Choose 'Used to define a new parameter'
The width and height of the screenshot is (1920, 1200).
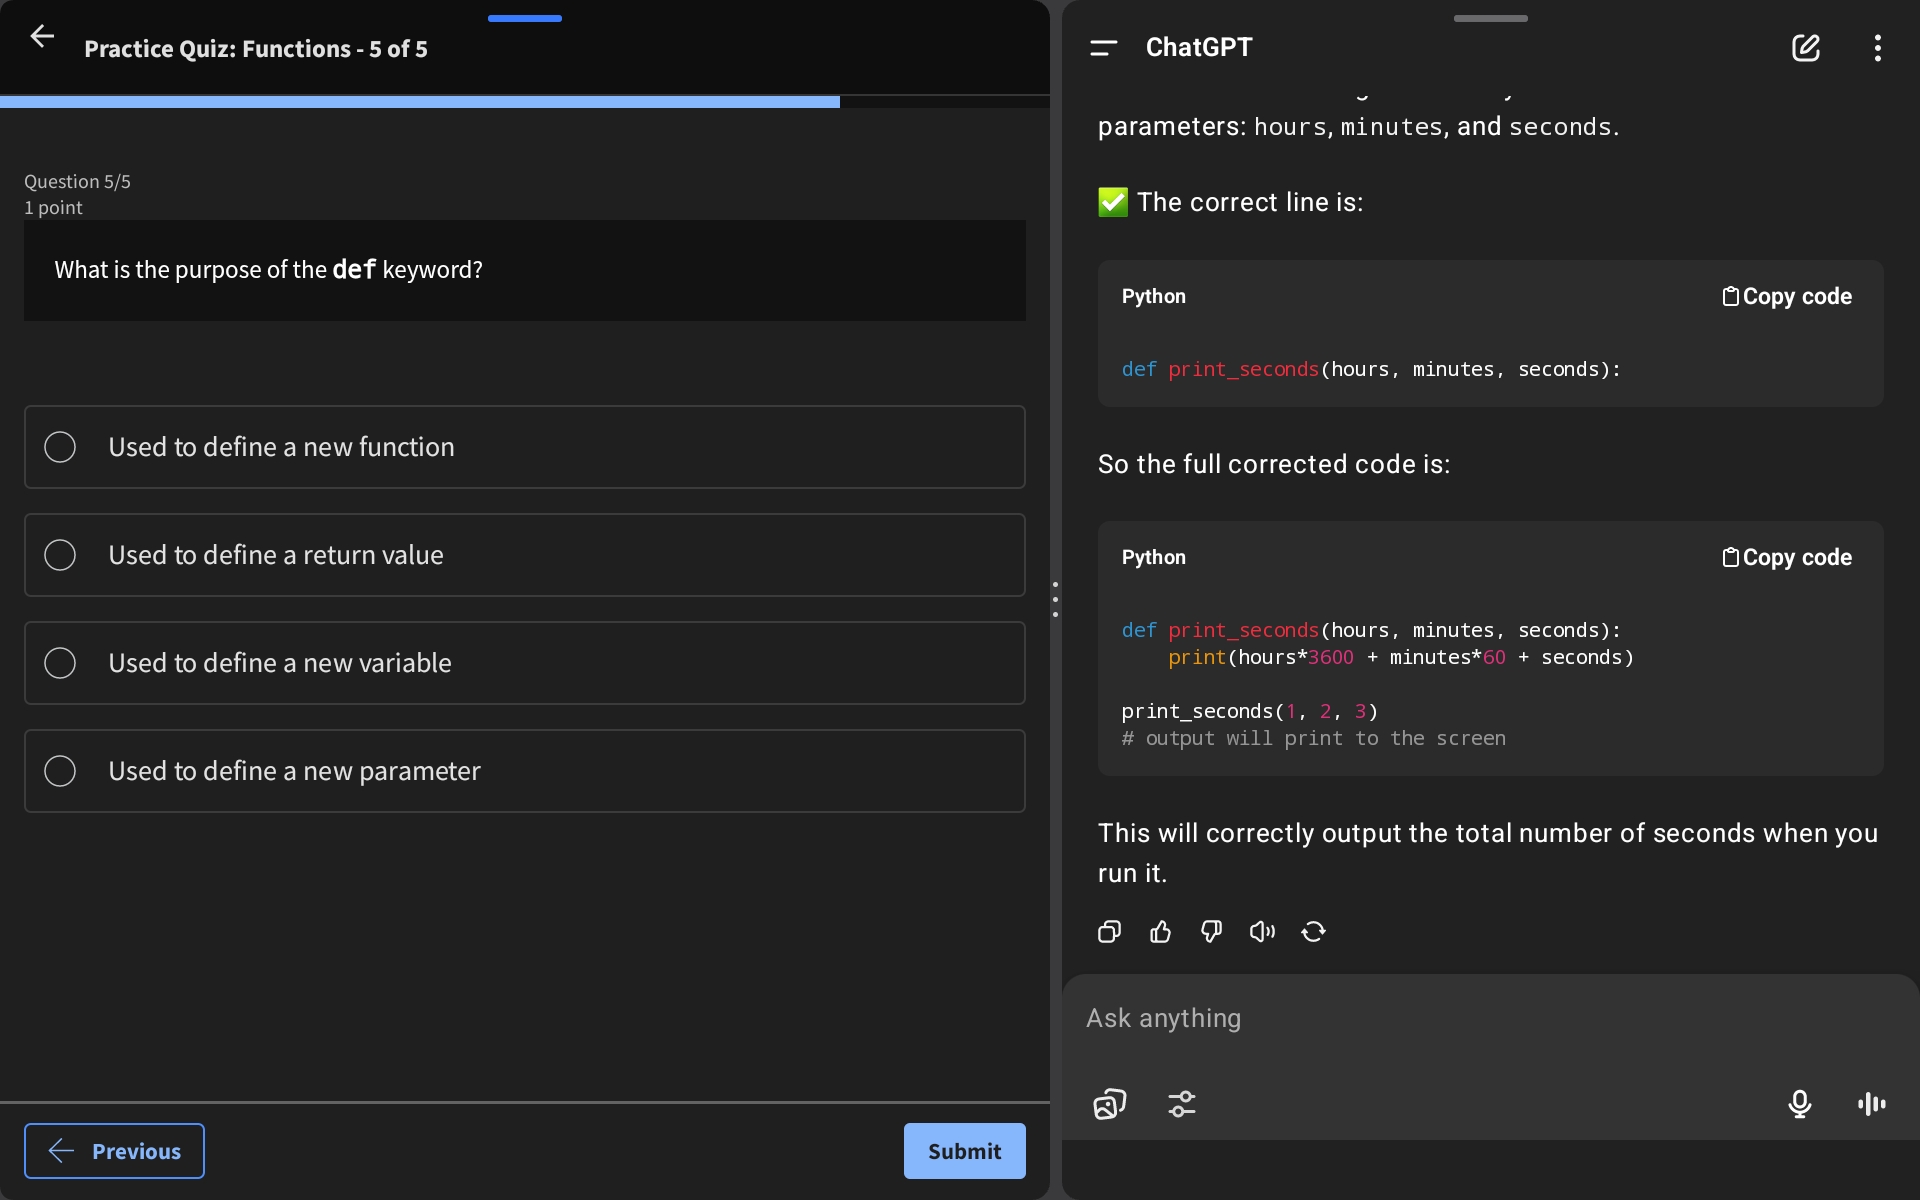(60, 771)
